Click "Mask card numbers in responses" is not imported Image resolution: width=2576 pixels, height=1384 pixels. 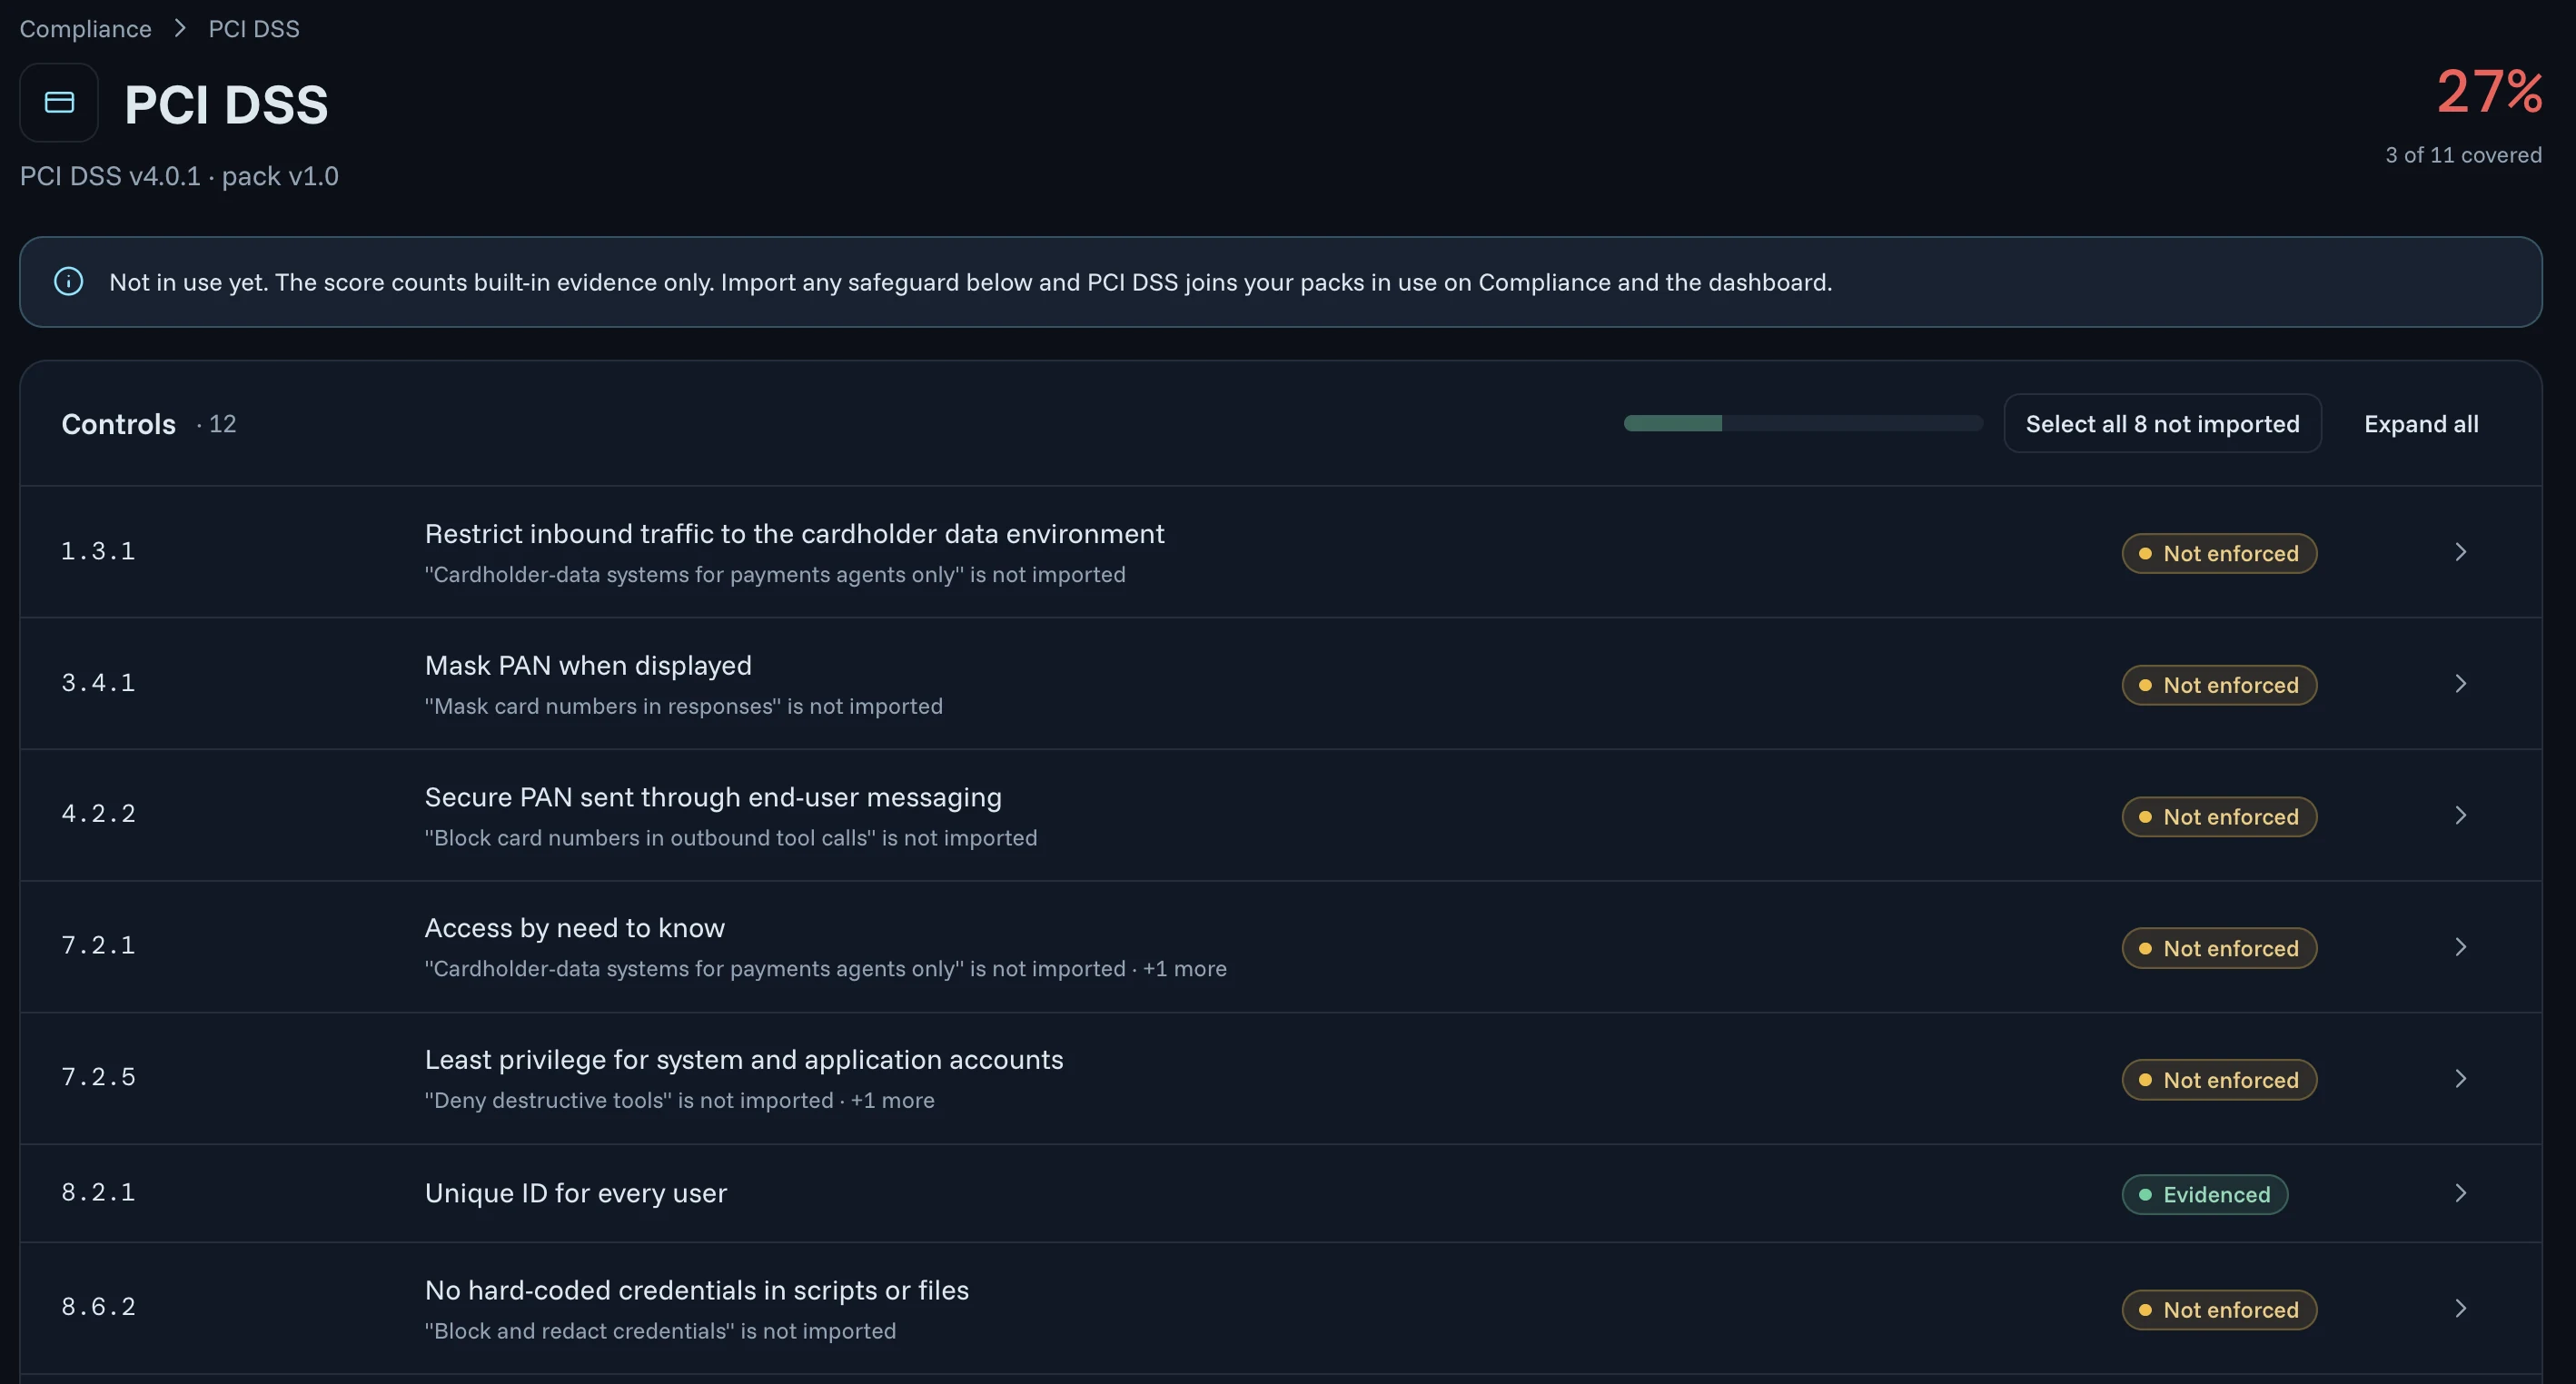tap(684, 707)
